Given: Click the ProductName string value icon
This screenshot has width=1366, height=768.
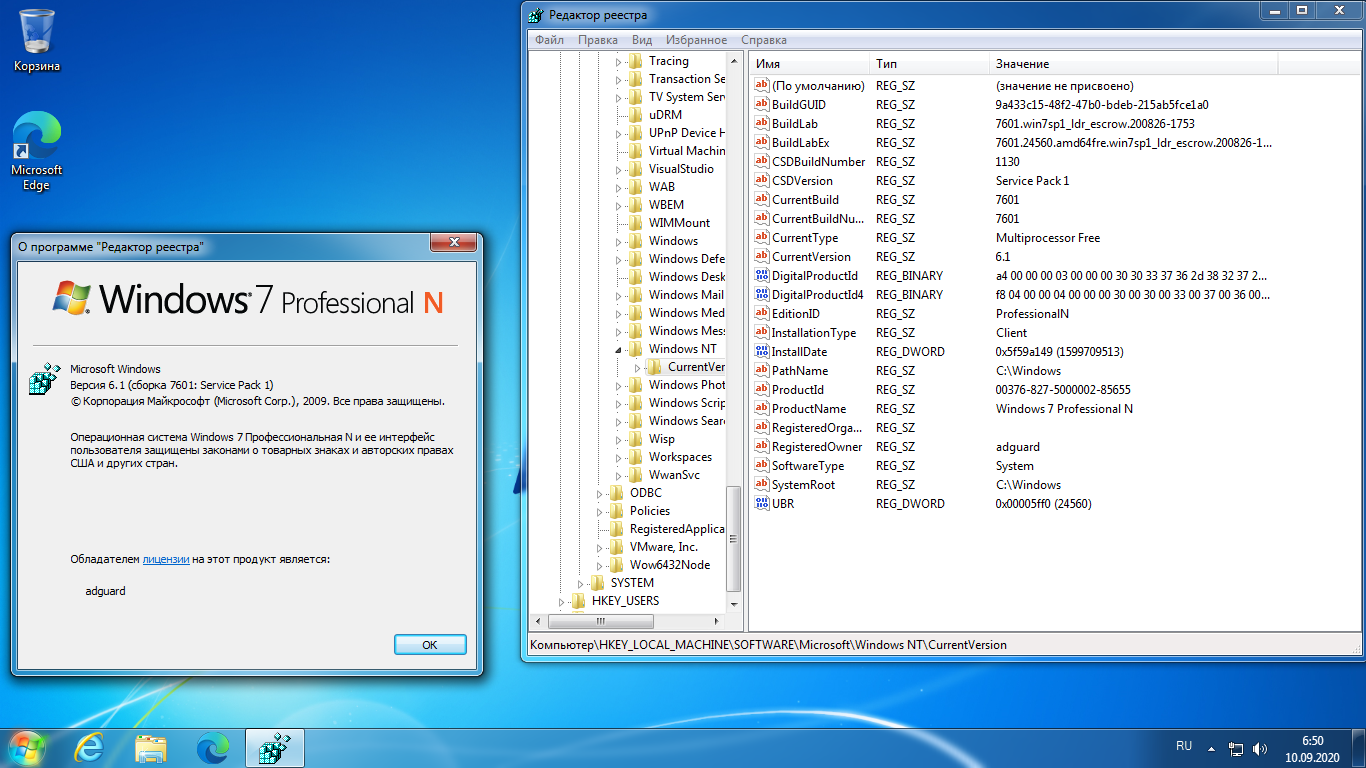Looking at the screenshot, I should pyautogui.click(x=762, y=408).
